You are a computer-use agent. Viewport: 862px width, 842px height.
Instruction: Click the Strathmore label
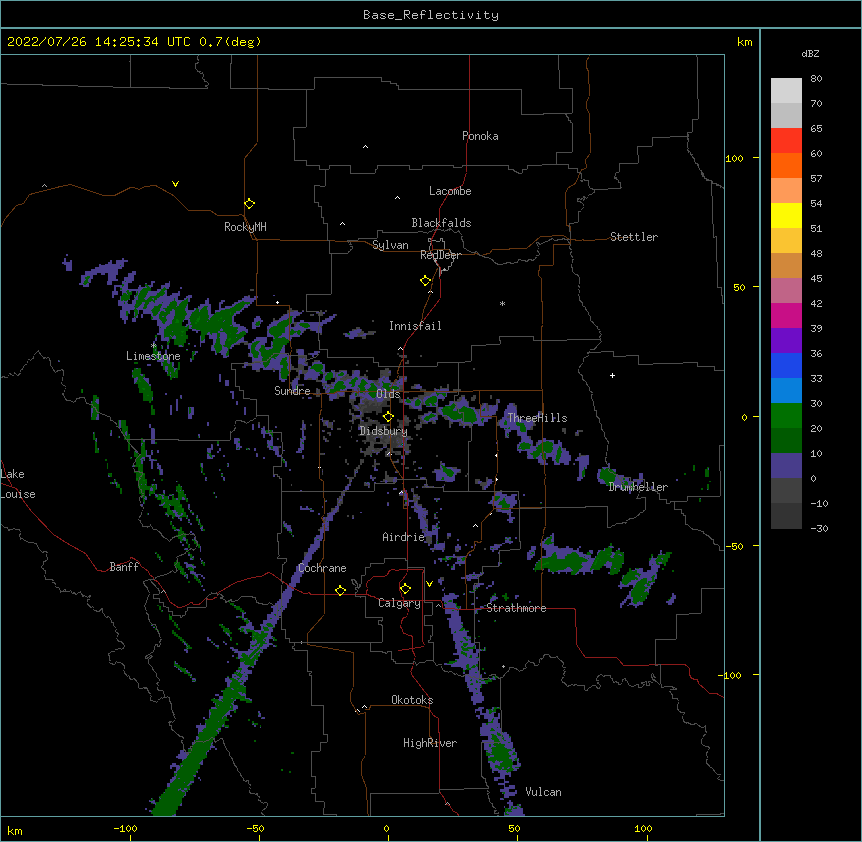point(516,608)
